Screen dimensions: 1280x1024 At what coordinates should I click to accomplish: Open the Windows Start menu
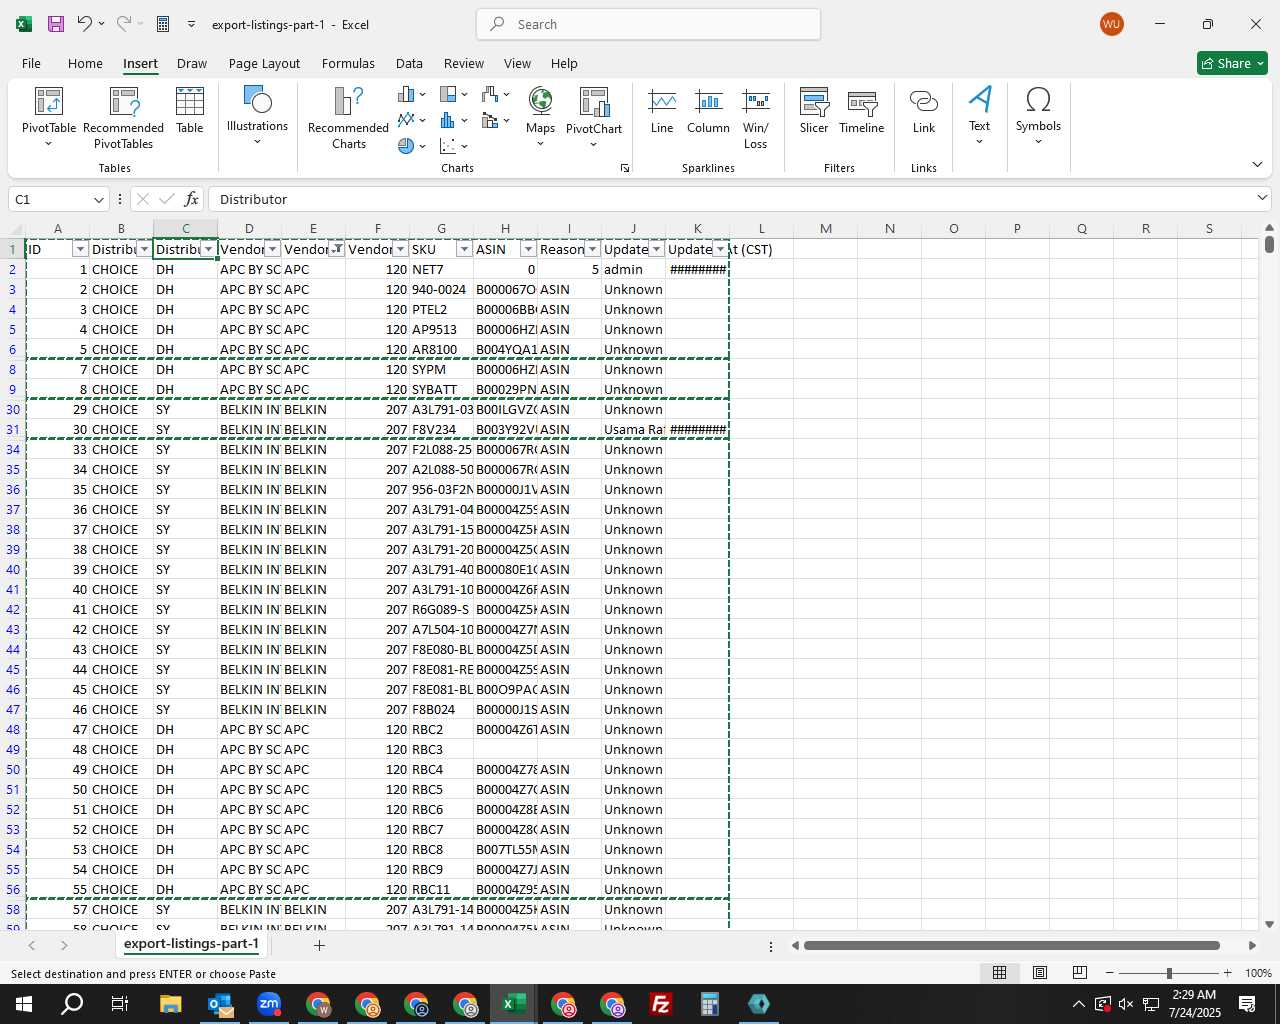click(23, 1004)
